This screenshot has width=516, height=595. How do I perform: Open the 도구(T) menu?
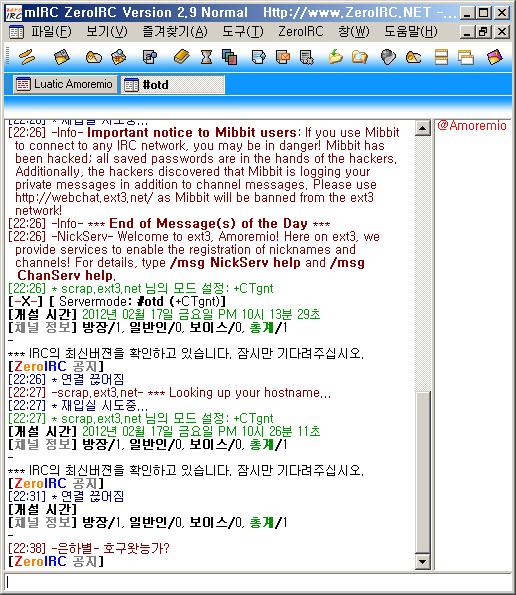[x=242, y=31]
